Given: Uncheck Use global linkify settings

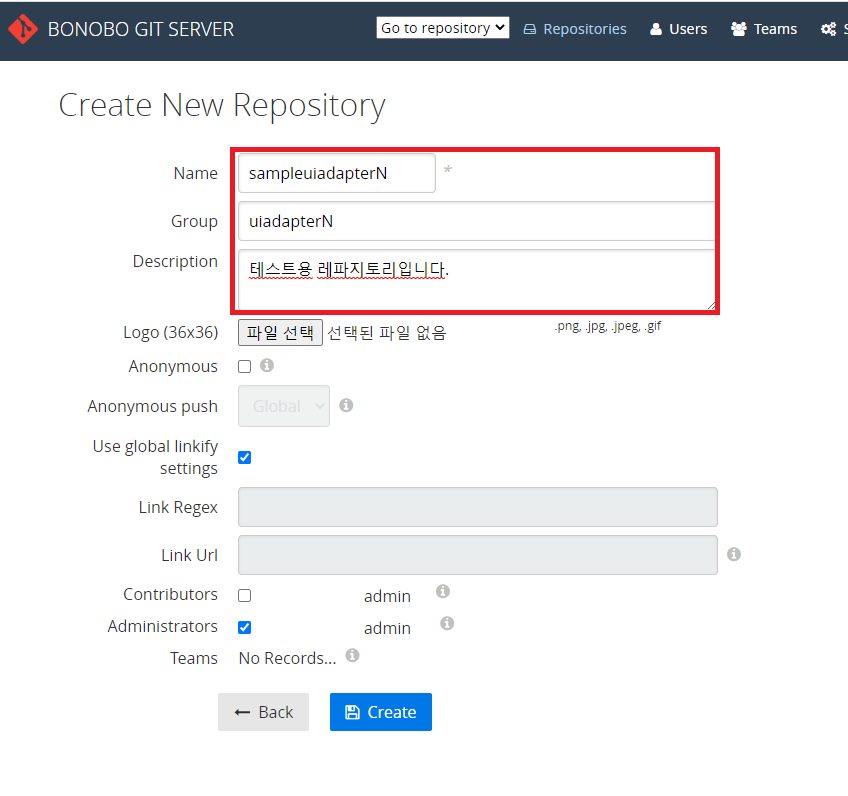Looking at the screenshot, I should (245, 458).
